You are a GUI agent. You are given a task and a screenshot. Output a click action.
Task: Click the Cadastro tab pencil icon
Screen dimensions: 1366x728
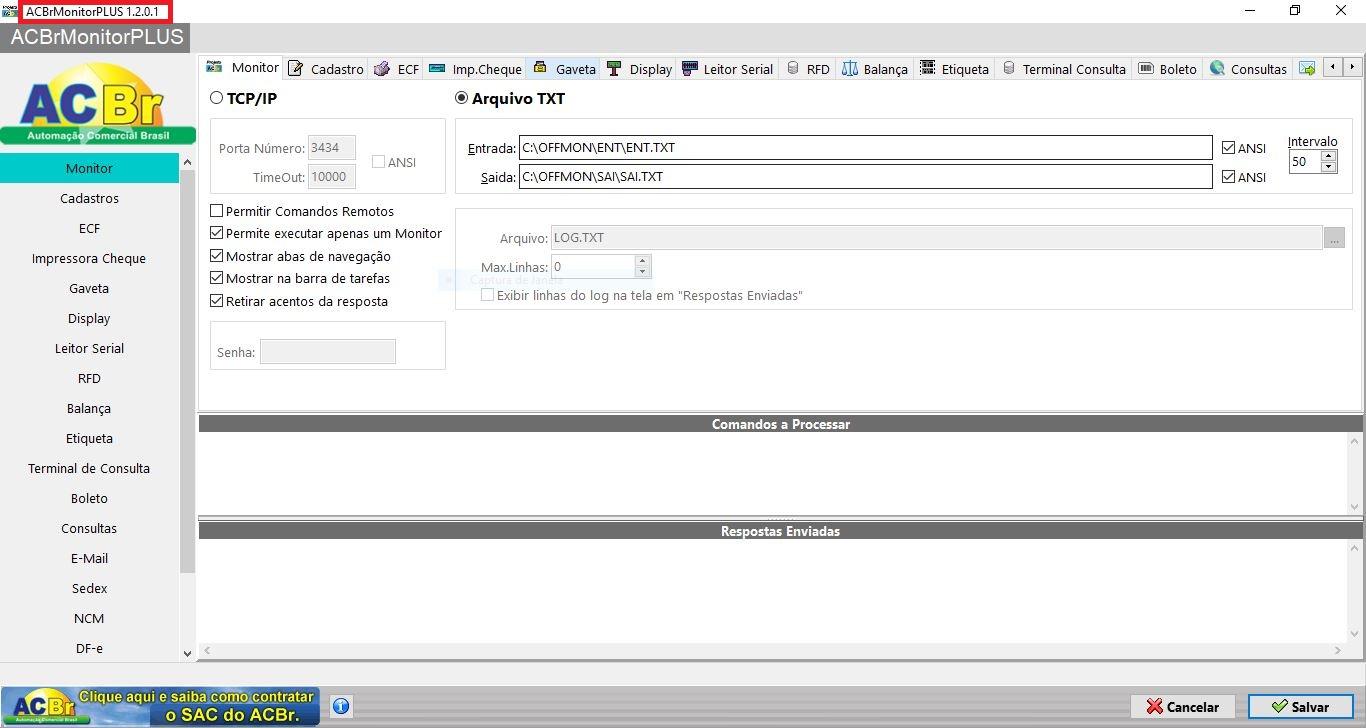point(295,68)
